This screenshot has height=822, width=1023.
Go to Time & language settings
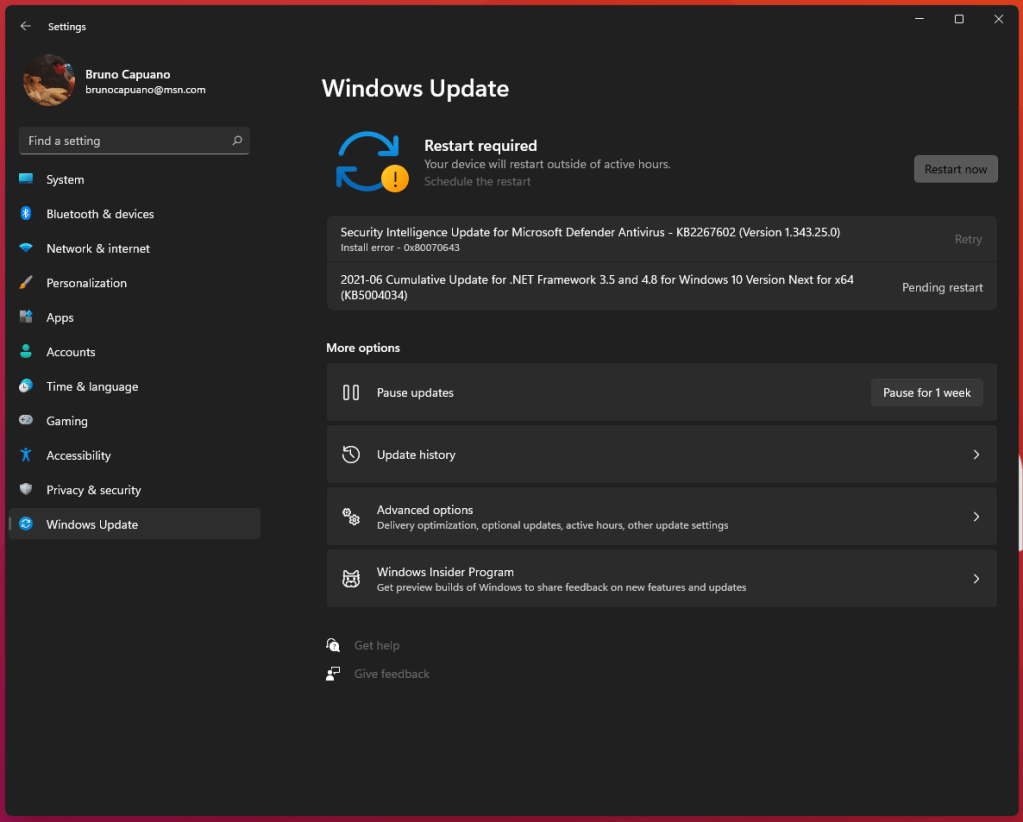(92, 387)
